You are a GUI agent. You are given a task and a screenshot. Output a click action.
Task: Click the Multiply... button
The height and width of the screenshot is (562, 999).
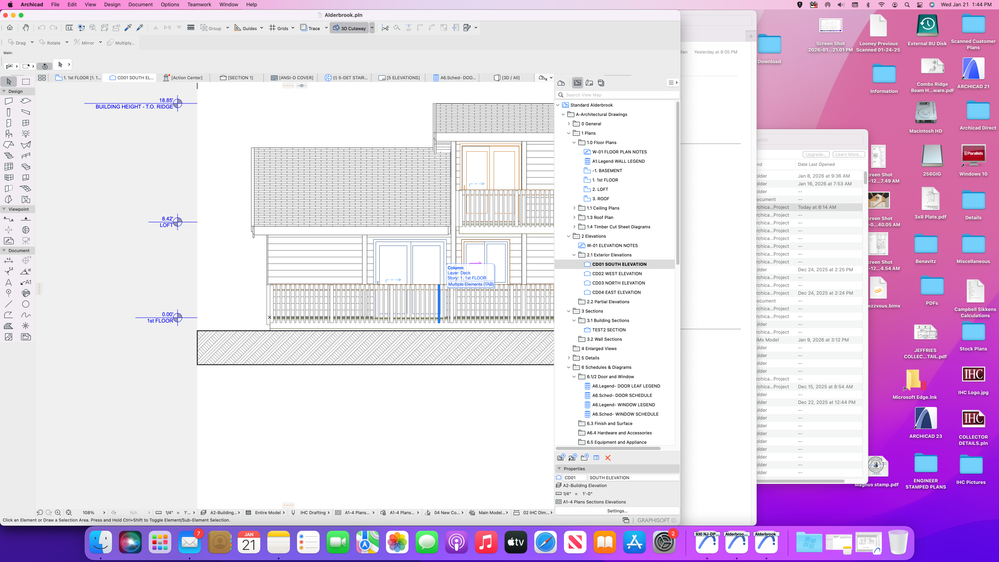point(121,43)
